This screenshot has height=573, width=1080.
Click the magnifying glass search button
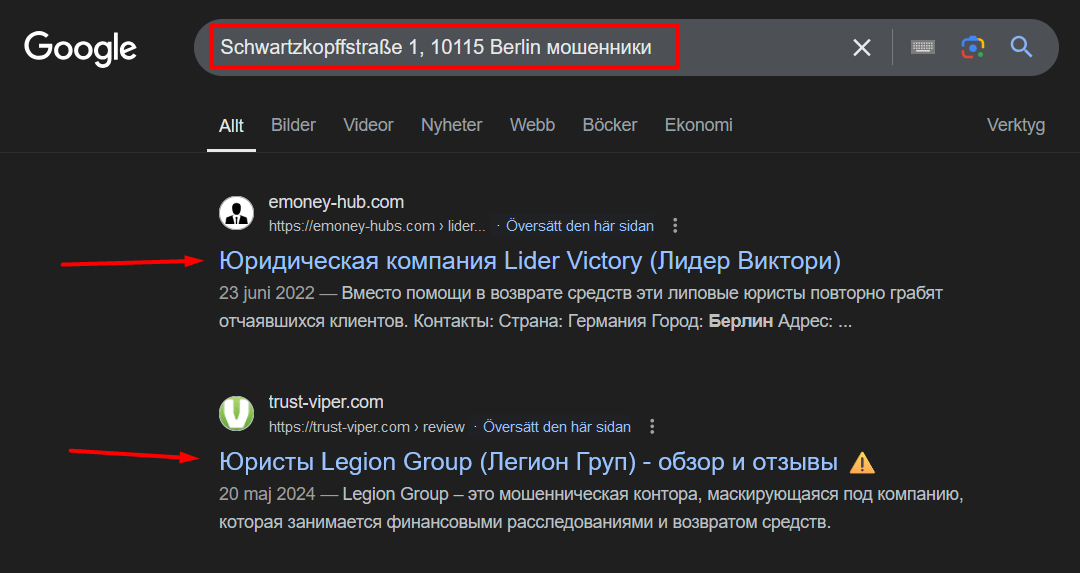tap(1021, 47)
